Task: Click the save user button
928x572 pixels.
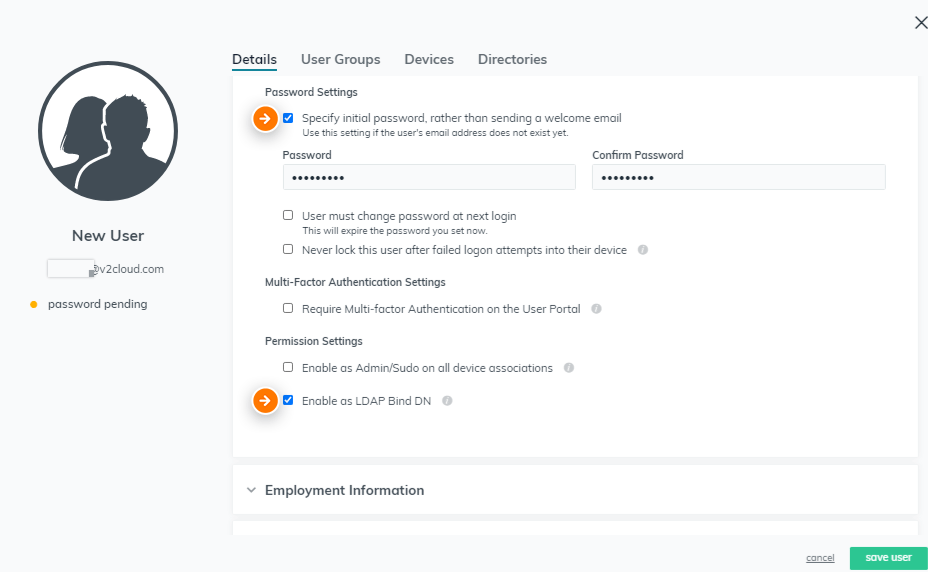Action: point(888,558)
